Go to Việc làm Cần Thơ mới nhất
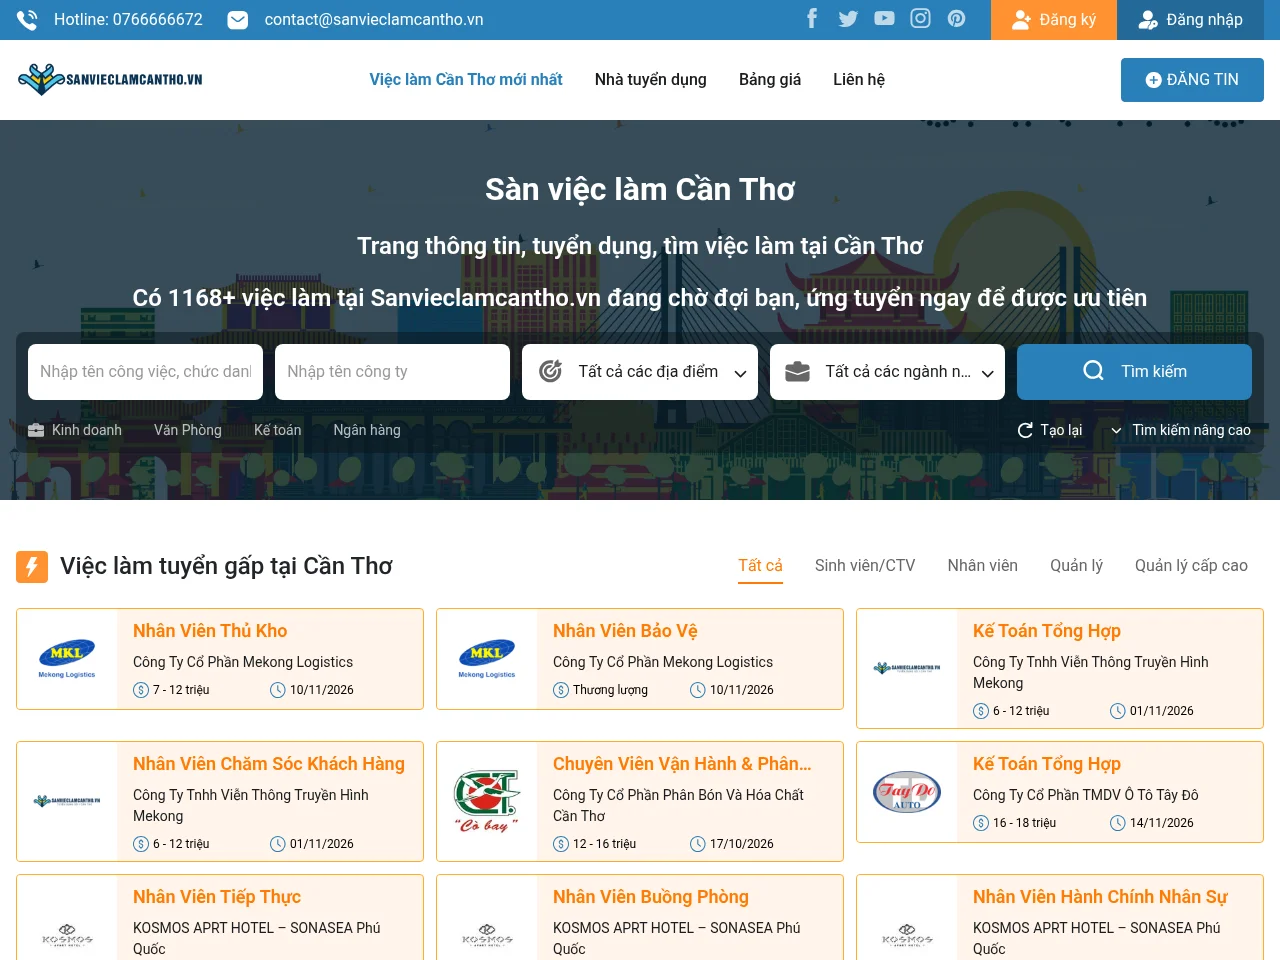 [x=466, y=79]
